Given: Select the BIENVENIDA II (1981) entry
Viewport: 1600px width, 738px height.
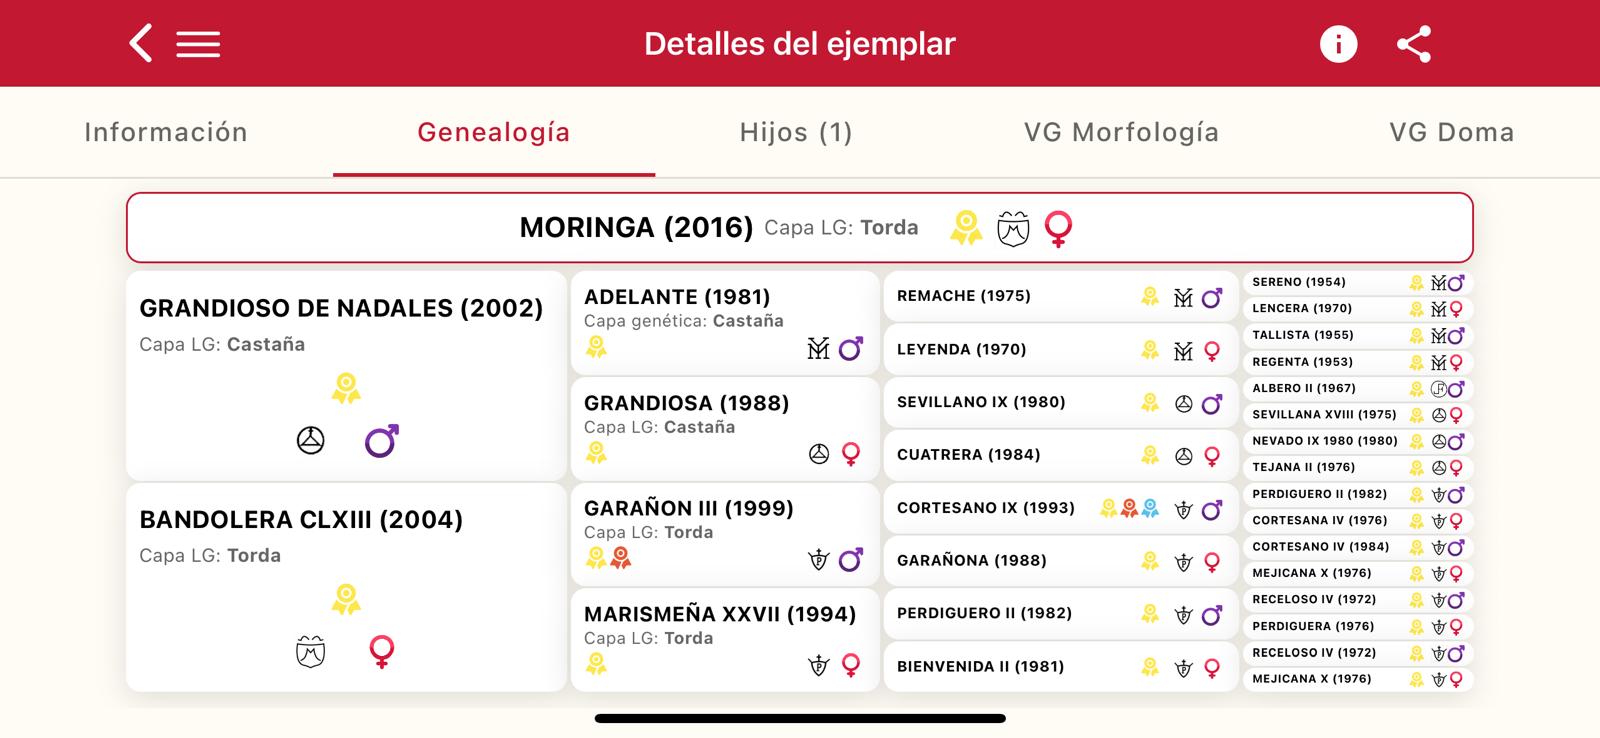Looking at the screenshot, I should (1061, 666).
